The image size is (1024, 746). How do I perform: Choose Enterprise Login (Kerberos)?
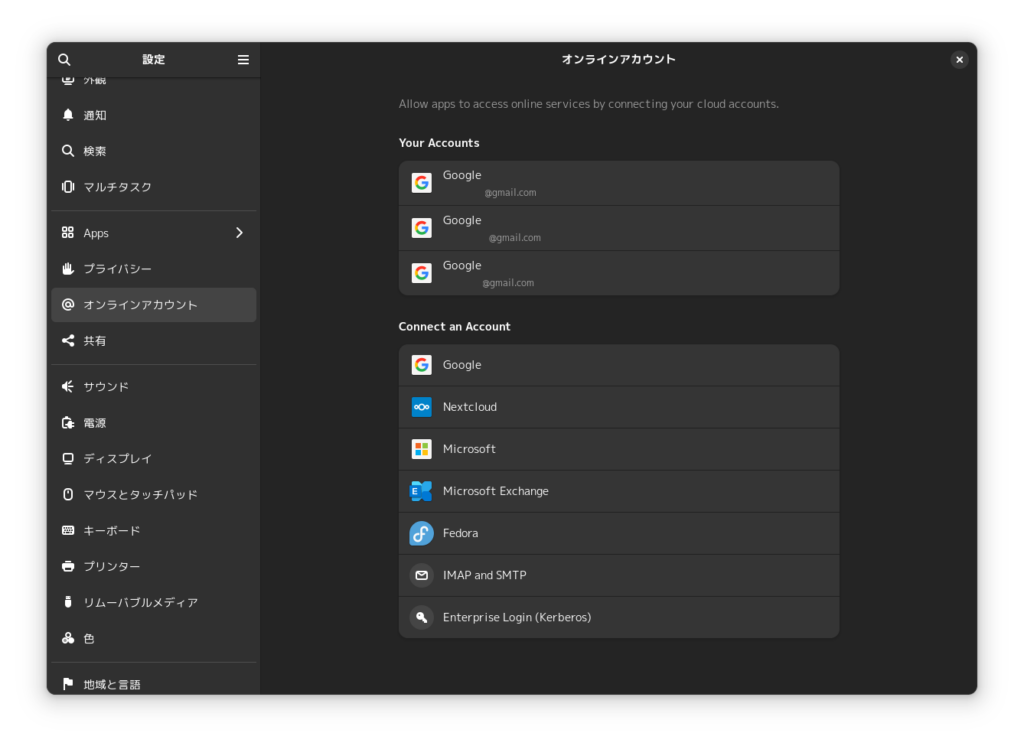618,617
